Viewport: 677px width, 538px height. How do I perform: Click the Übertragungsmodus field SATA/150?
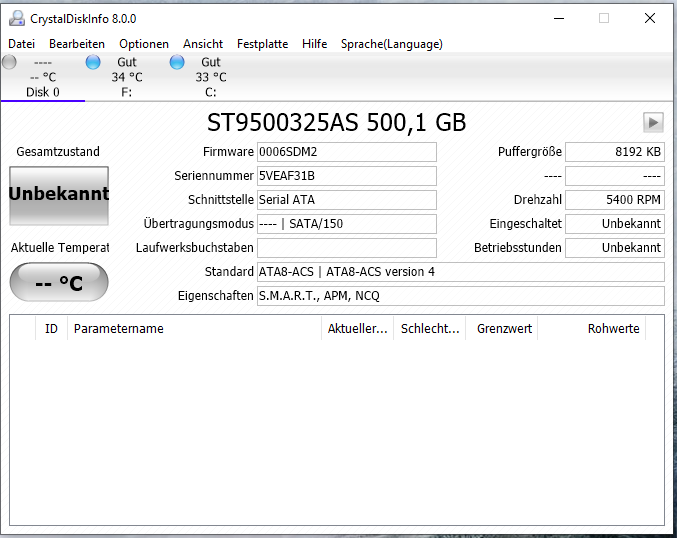[347, 224]
